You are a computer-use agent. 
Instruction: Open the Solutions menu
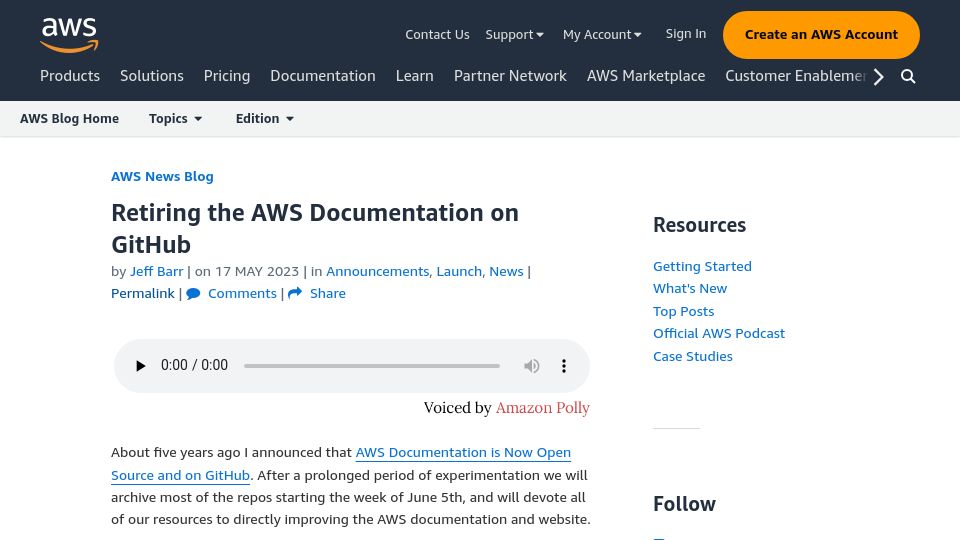click(152, 76)
